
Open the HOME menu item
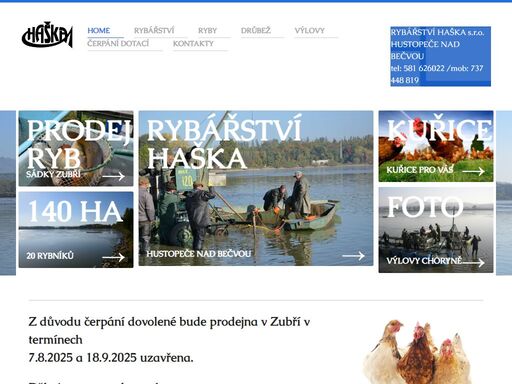(x=99, y=30)
